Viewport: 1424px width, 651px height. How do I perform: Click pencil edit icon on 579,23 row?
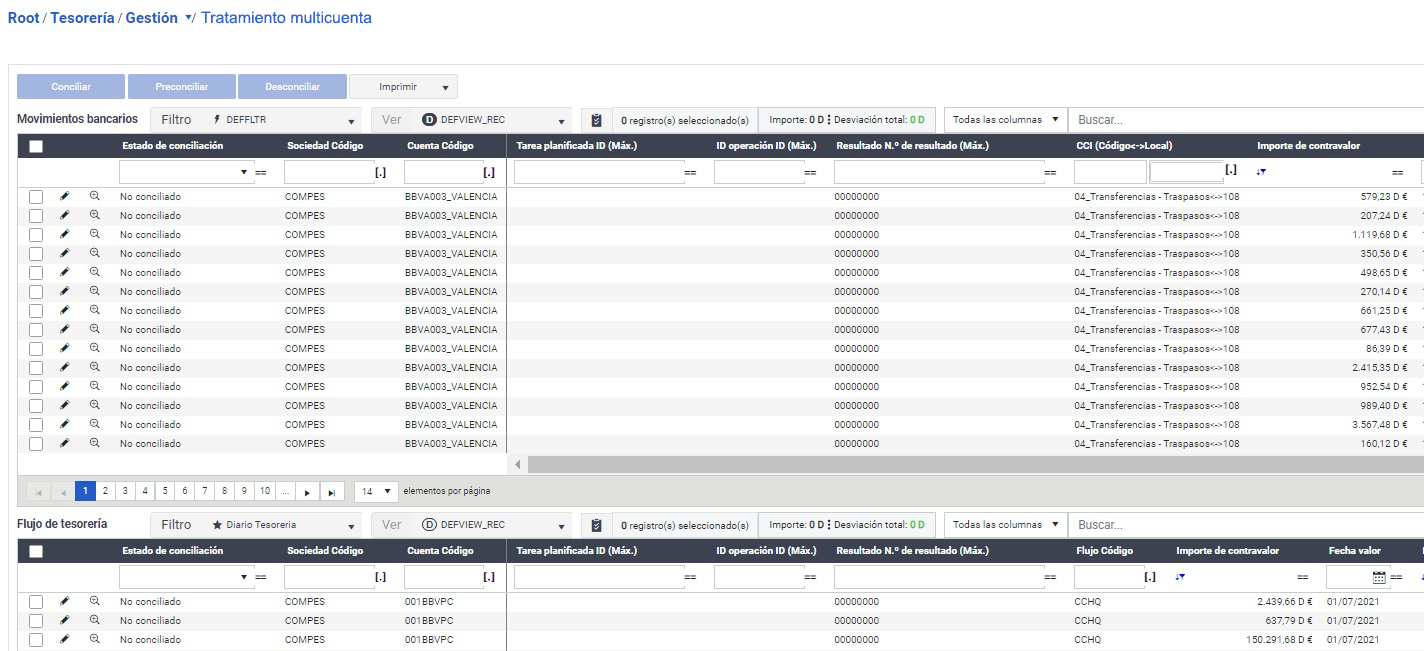pyautogui.click(x=65, y=196)
